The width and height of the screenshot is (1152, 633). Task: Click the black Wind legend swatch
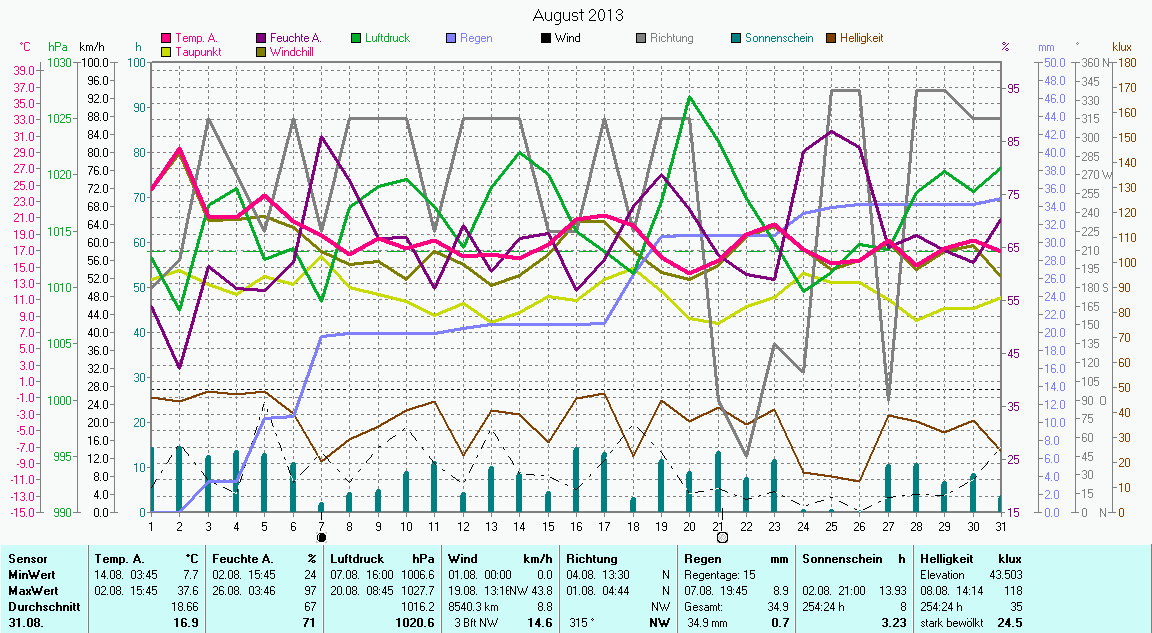[546, 39]
